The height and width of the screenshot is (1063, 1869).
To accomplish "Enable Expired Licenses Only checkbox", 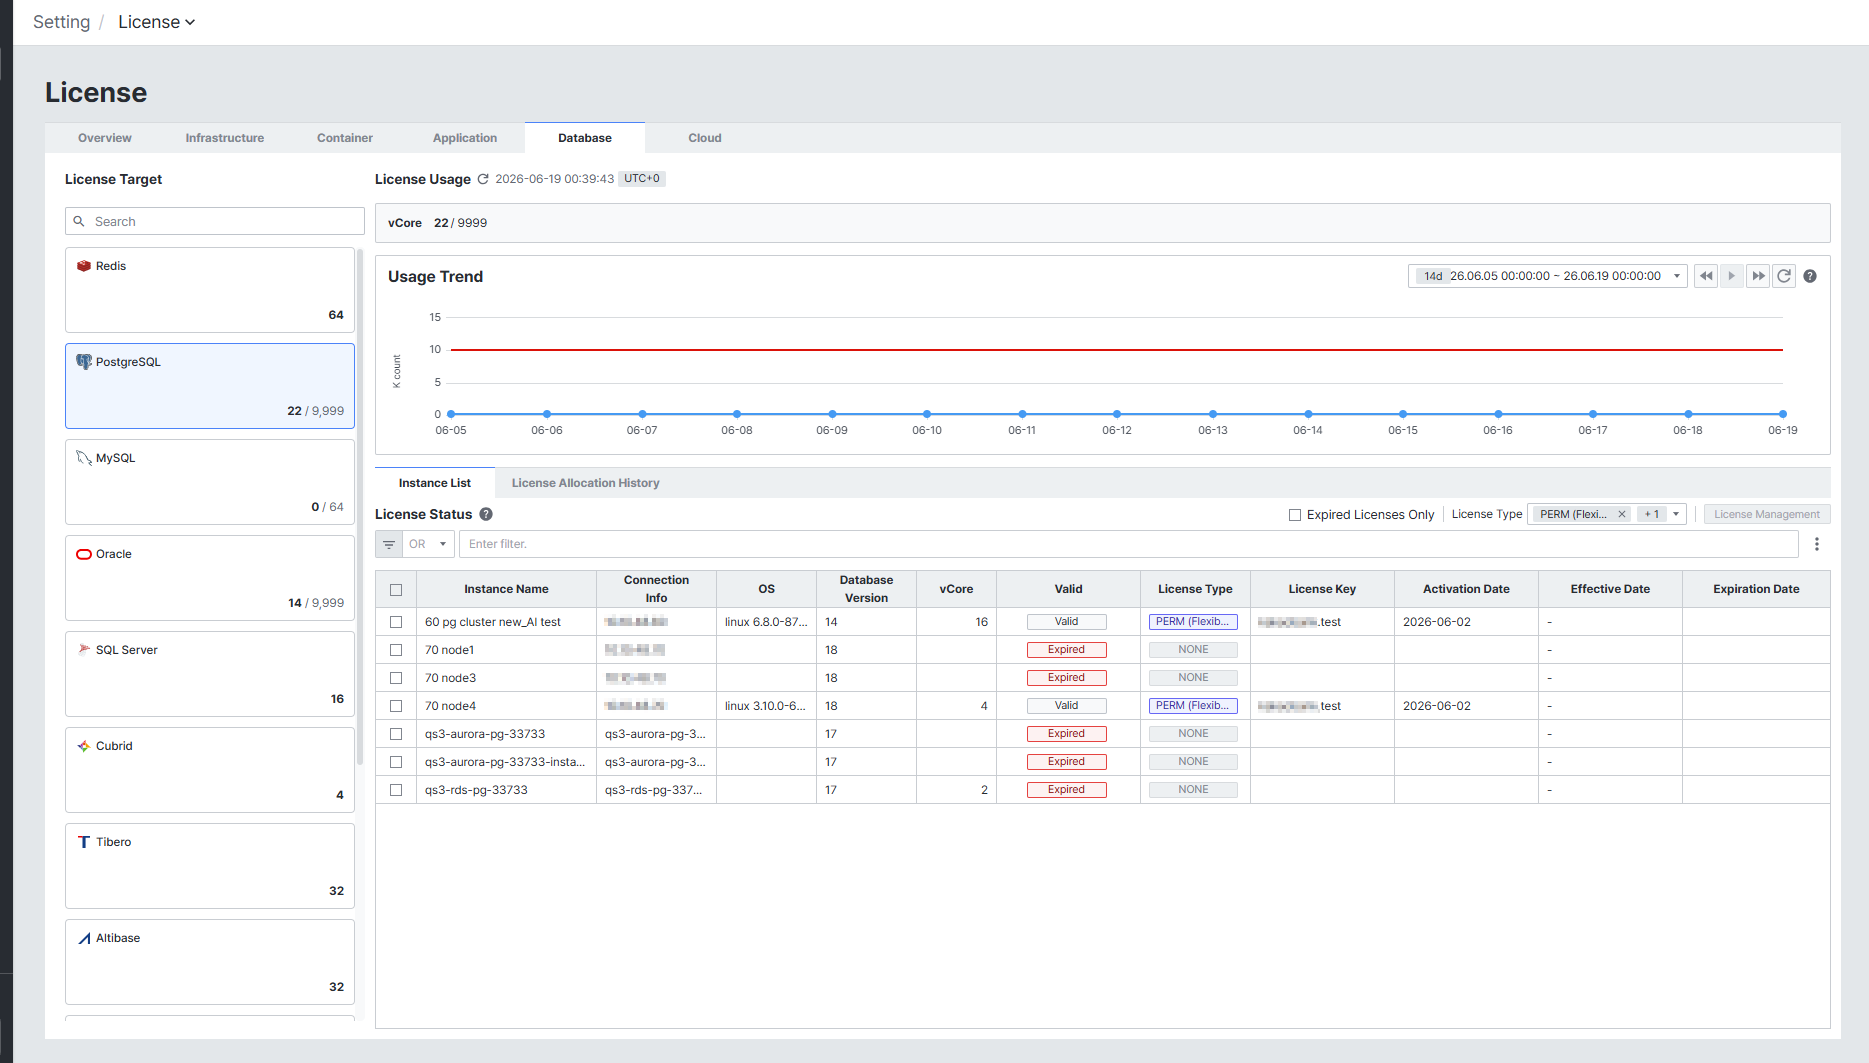I will pyautogui.click(x=1295, y=515).
